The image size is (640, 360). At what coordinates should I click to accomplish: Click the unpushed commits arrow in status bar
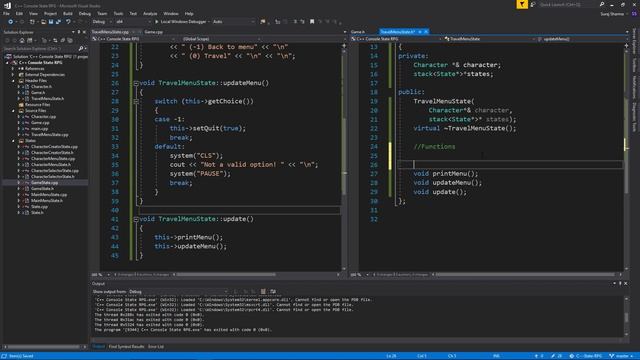[x=539, y=356]
